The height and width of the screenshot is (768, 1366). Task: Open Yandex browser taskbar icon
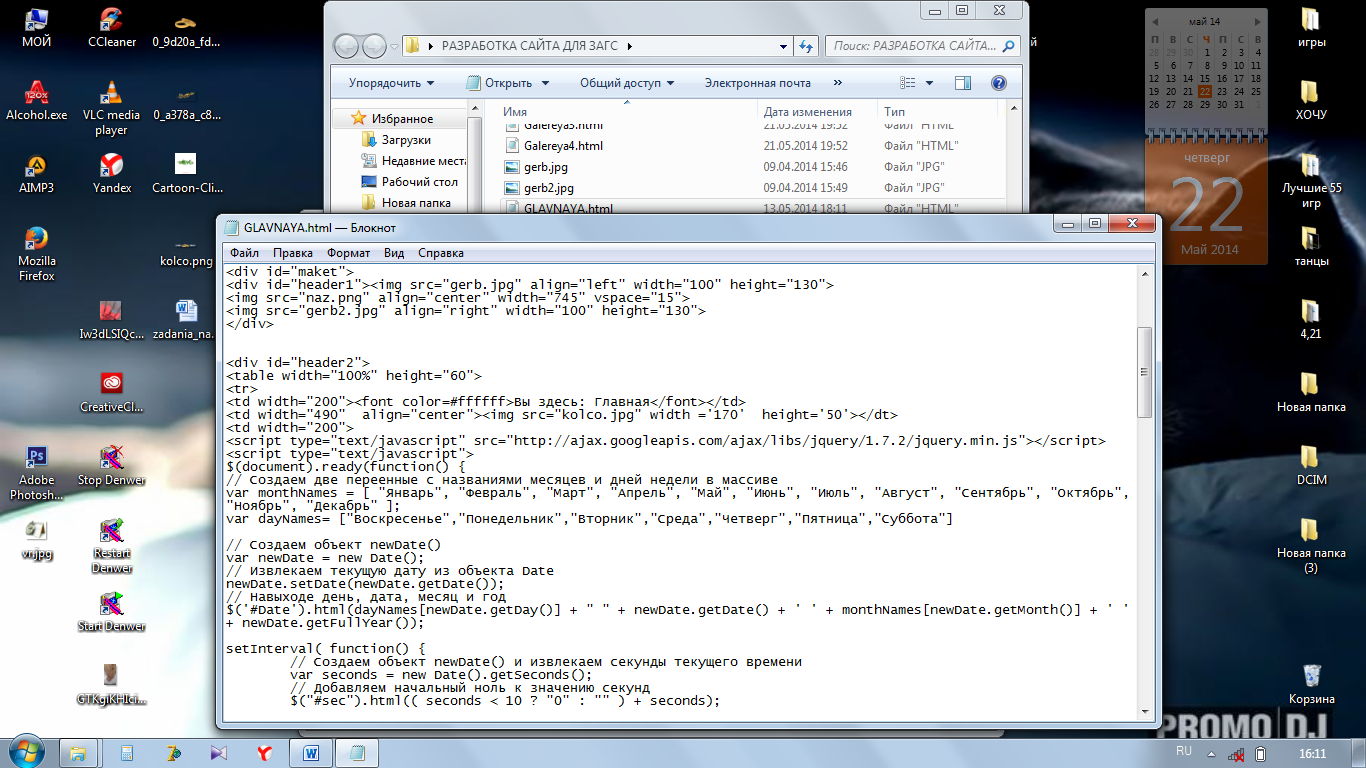265,752
